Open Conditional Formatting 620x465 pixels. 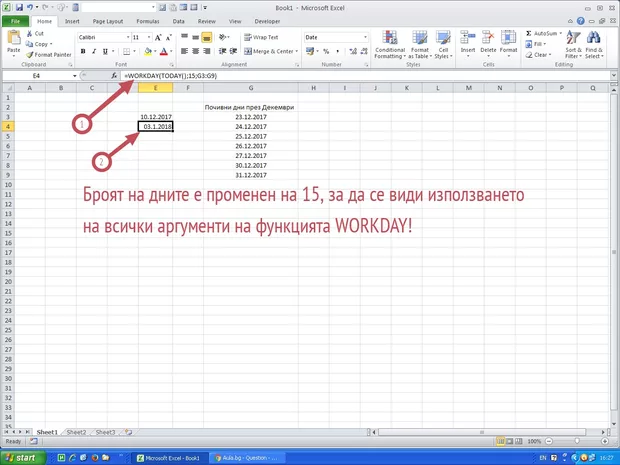(390, 45)
